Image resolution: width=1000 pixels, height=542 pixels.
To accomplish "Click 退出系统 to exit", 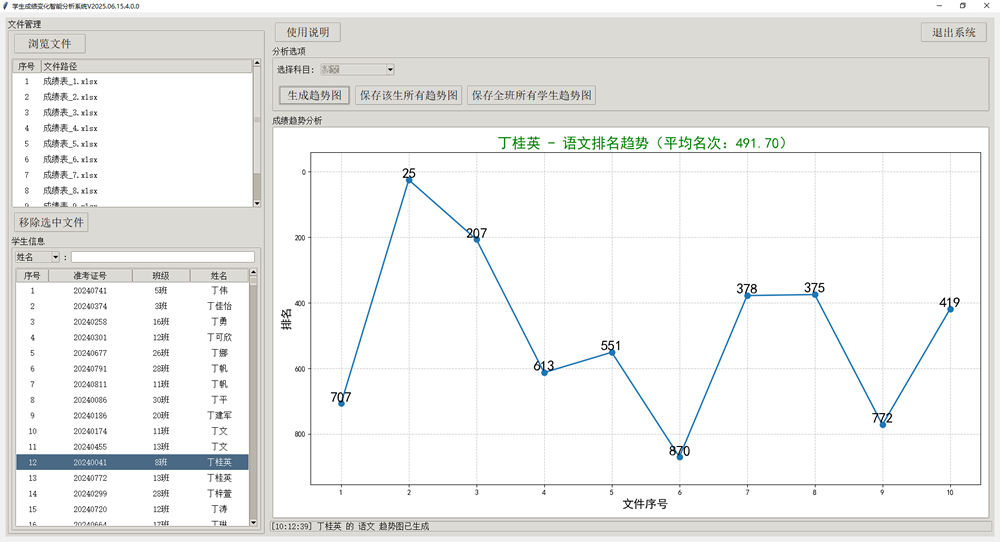I will click(953, 32).
